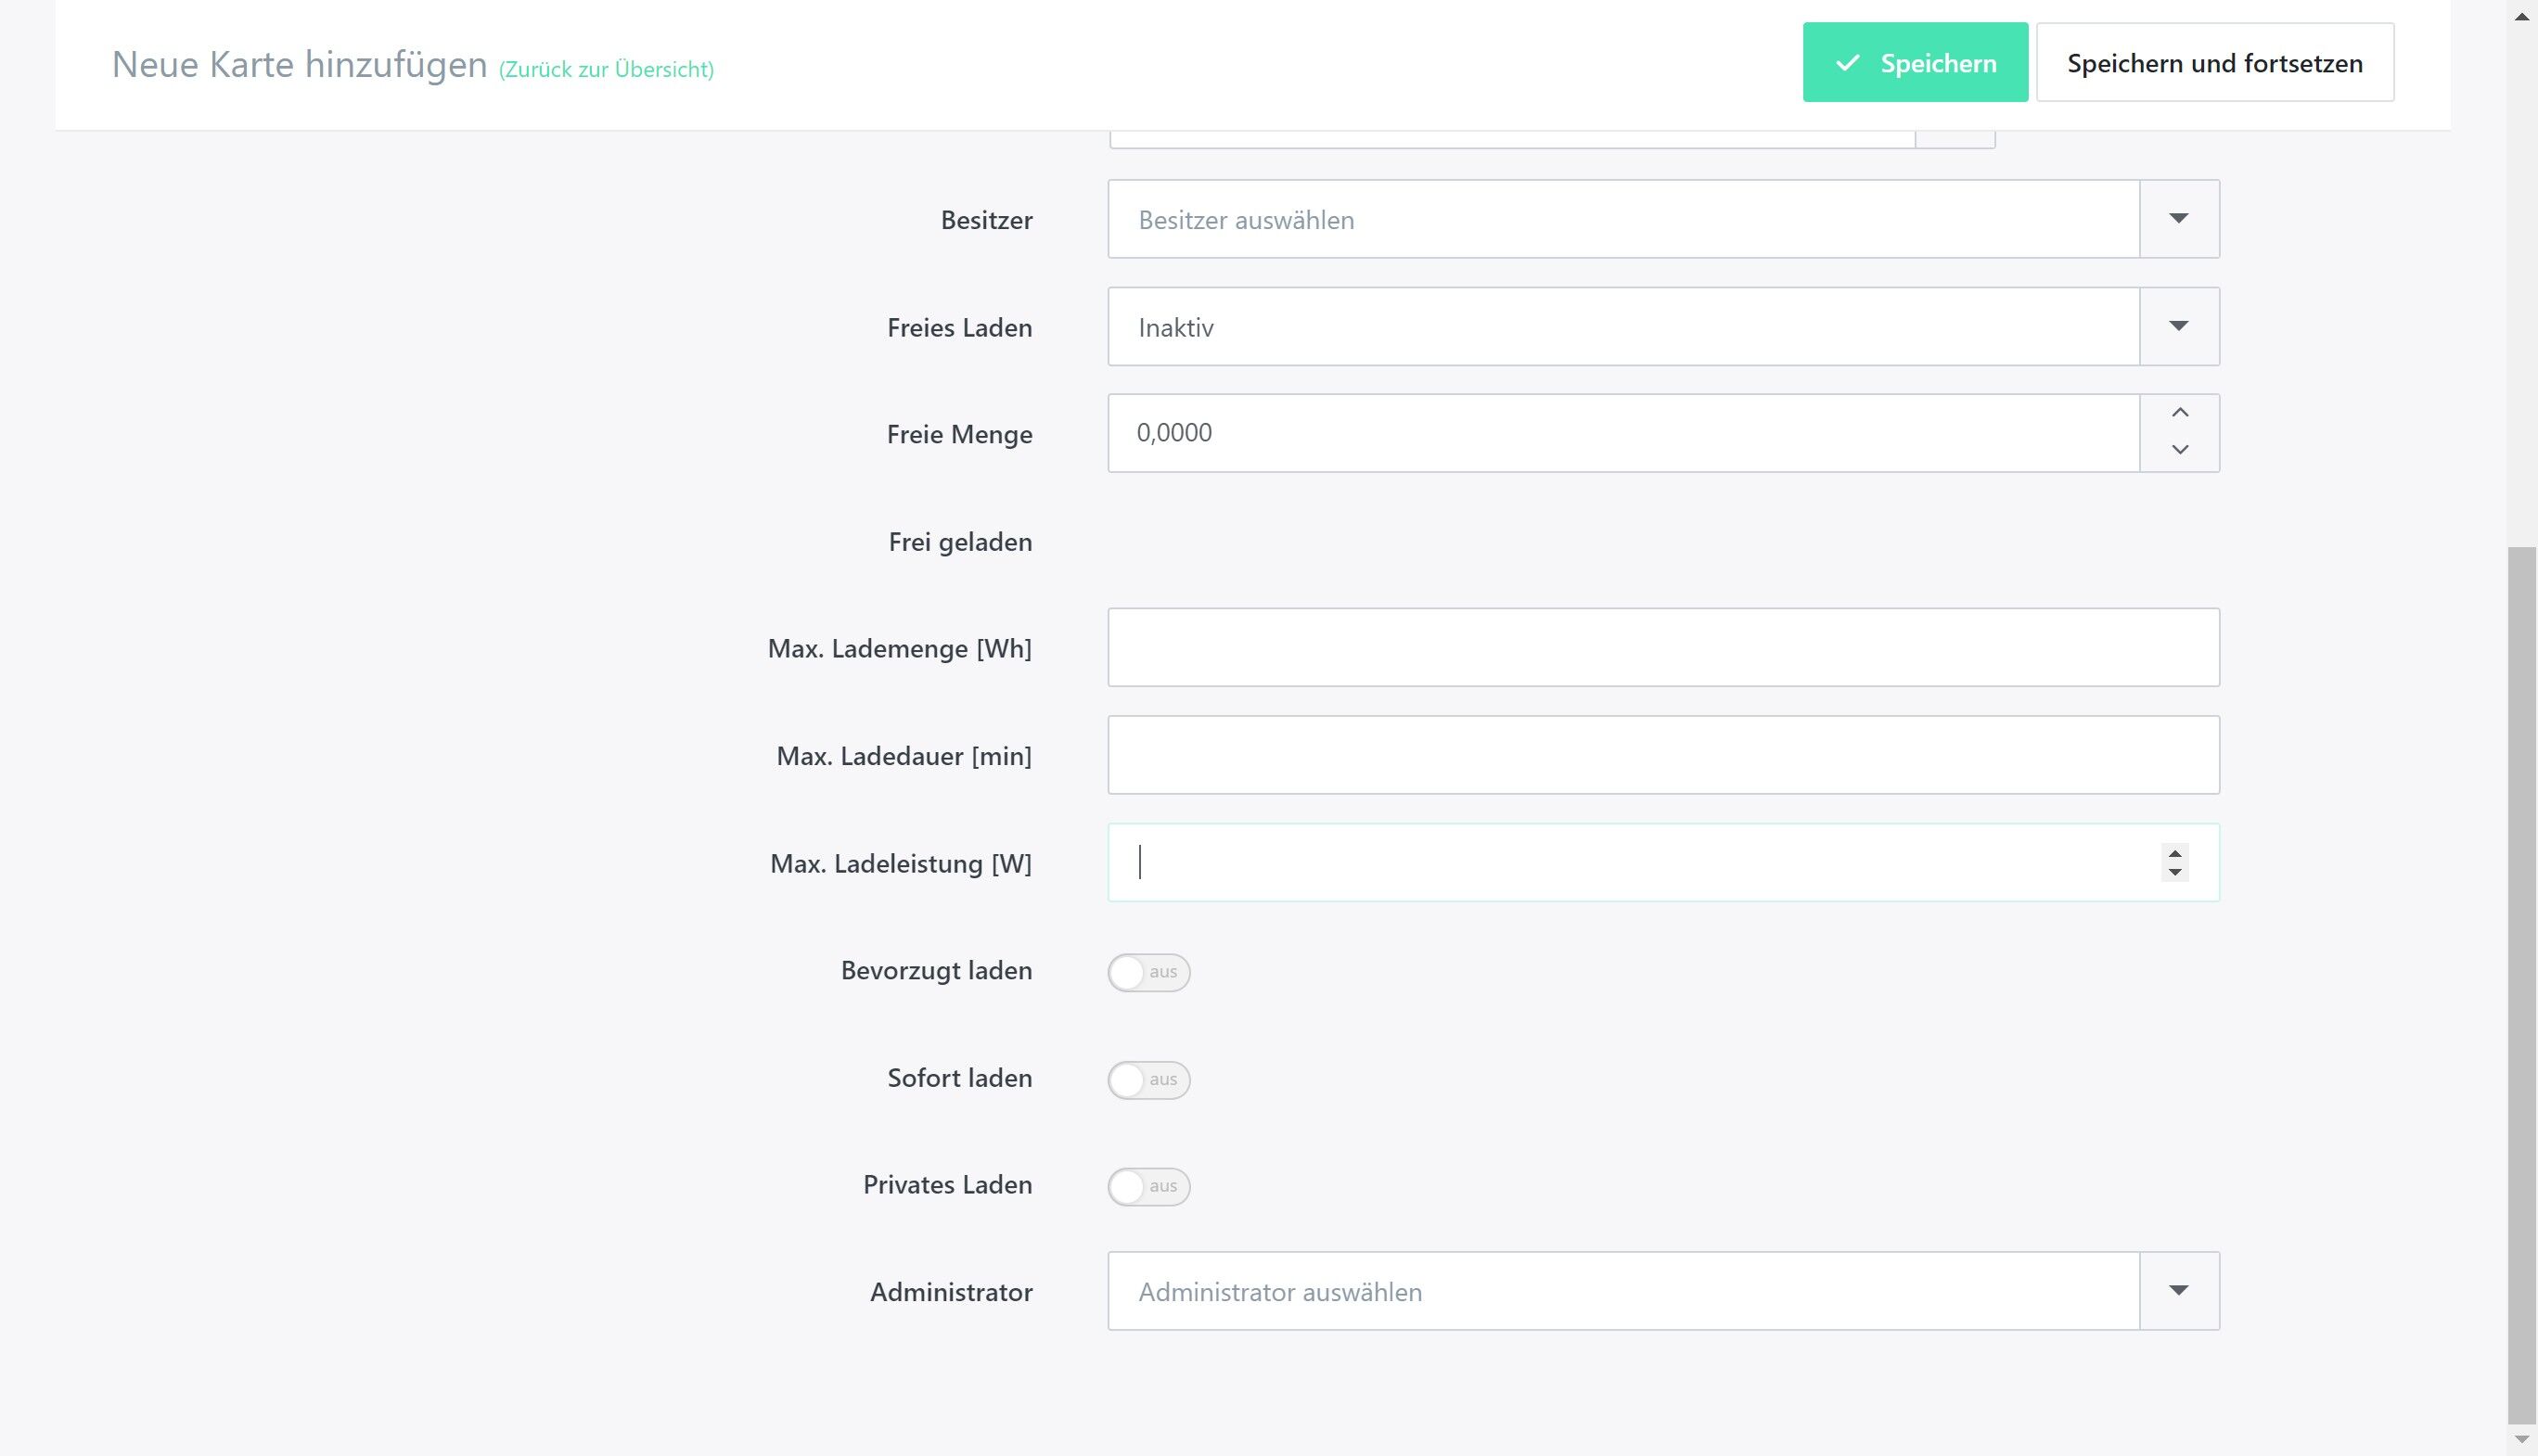Save using the Speichern und fortsetzen button

pos(2215,62)
